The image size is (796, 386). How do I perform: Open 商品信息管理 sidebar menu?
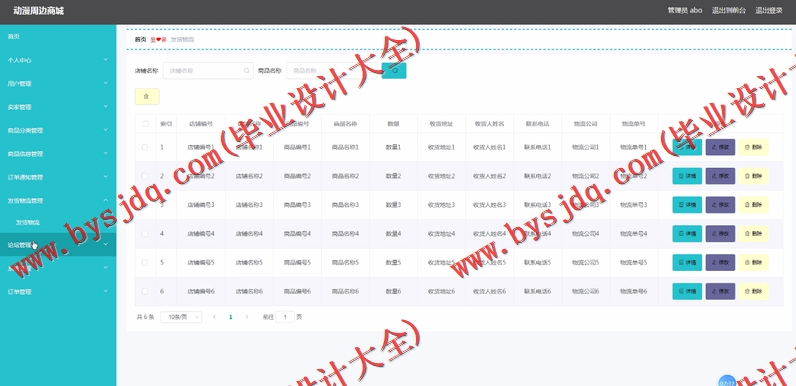(58, 154)
